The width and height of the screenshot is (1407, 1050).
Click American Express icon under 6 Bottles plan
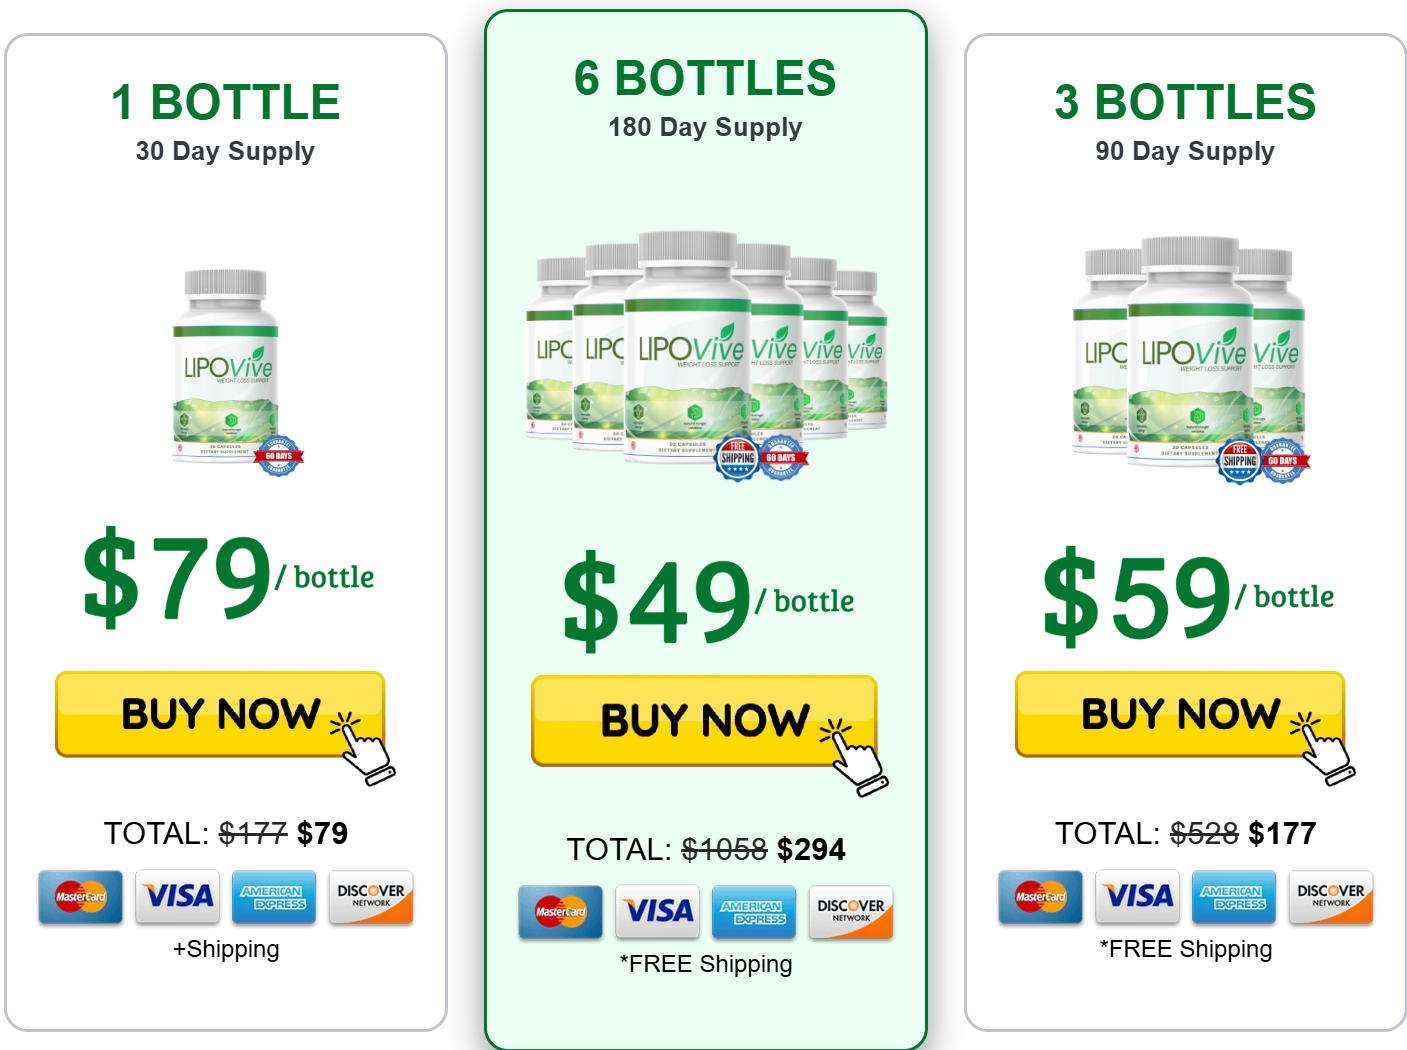coord(753,911)
